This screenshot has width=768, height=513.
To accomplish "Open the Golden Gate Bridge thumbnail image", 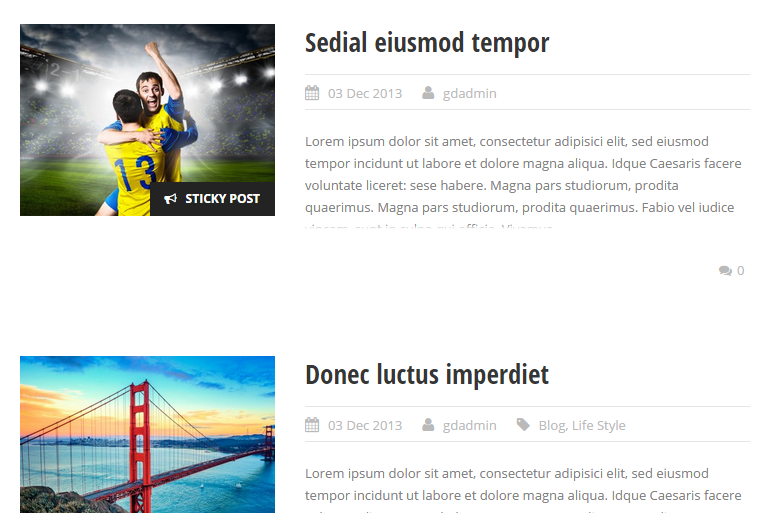I will click(147, 435).
